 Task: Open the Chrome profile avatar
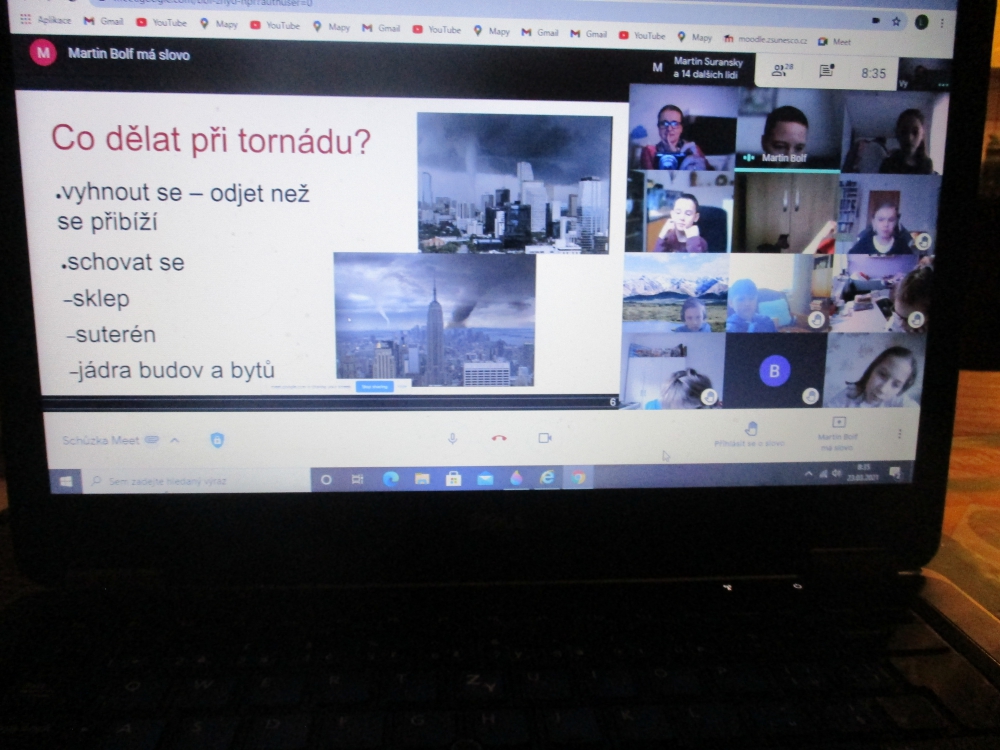click(x=921, y=22)
